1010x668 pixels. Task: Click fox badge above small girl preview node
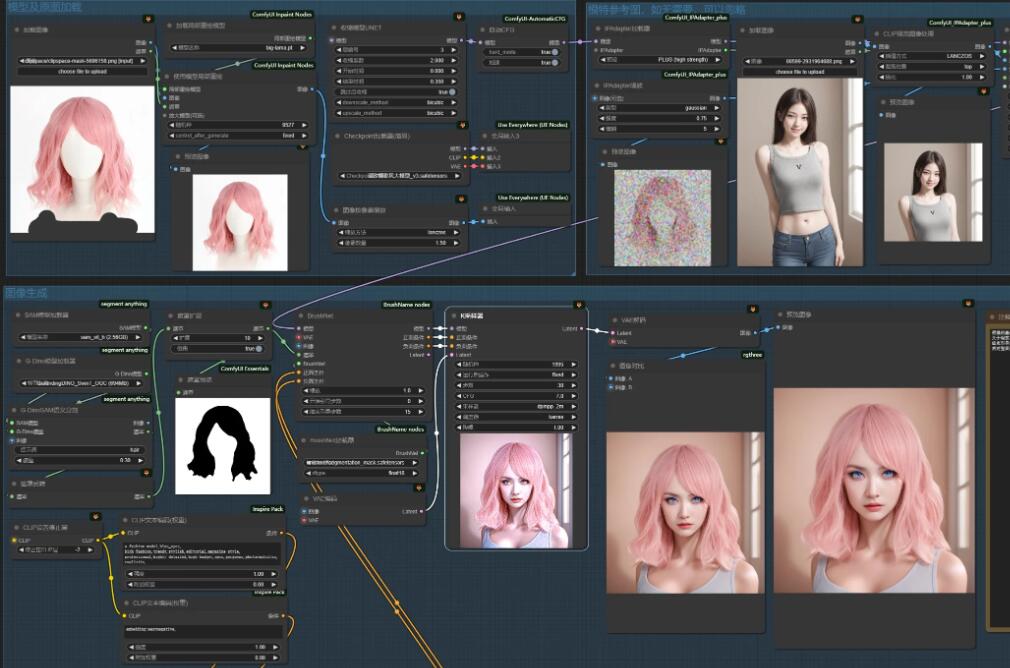coord(984,91)
